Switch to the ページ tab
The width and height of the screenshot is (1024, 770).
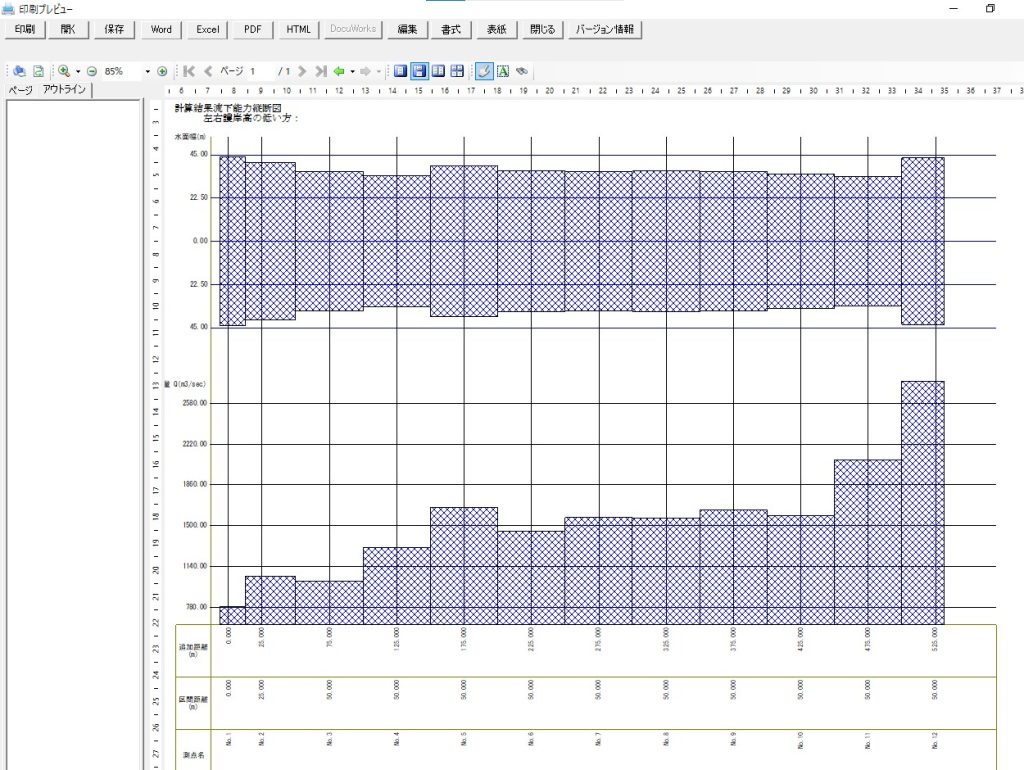[x=20, y=90]
